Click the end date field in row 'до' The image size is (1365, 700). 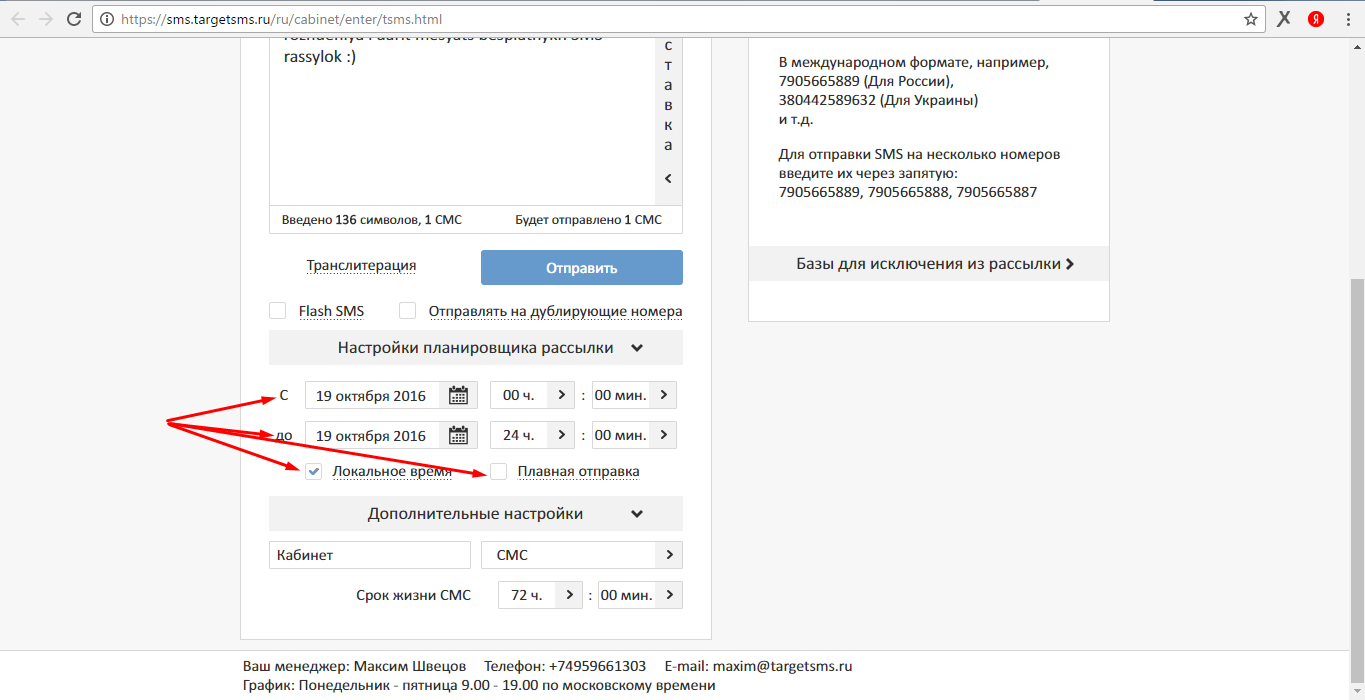click(372, 435)
